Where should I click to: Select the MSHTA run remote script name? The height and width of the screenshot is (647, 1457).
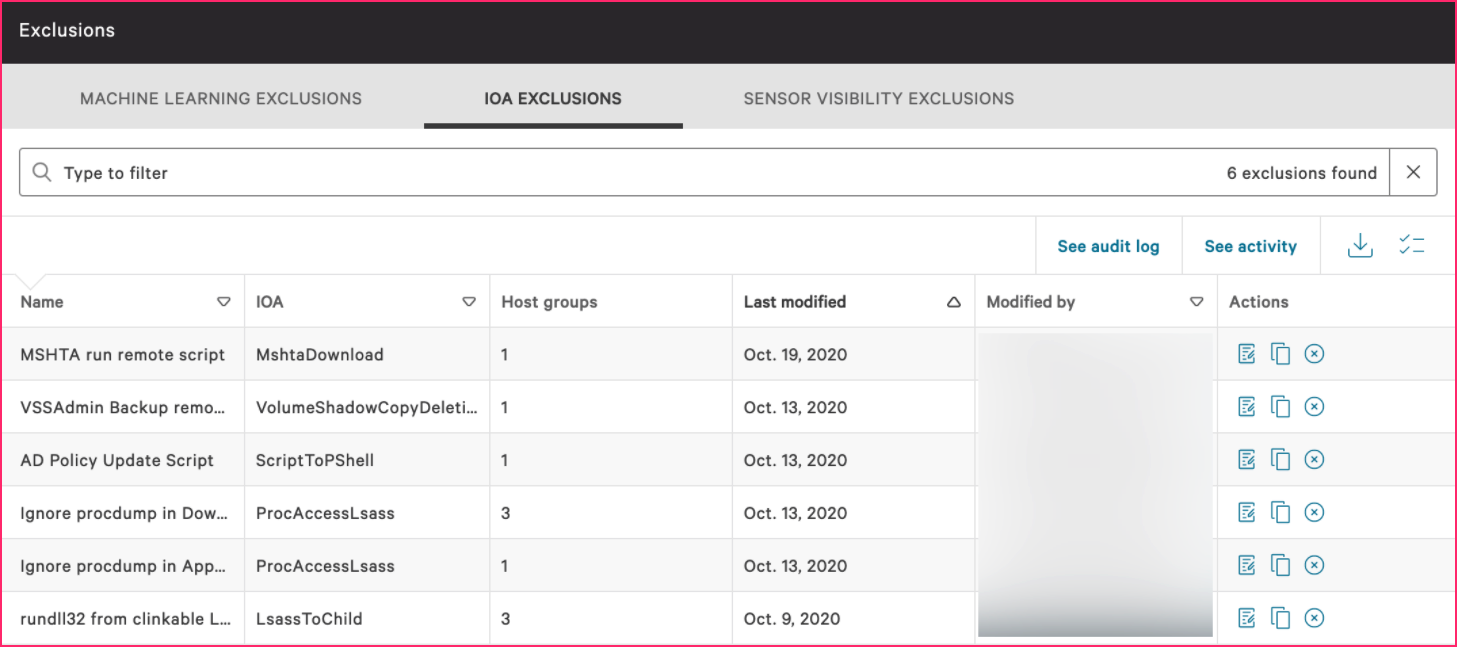point(123,354)
